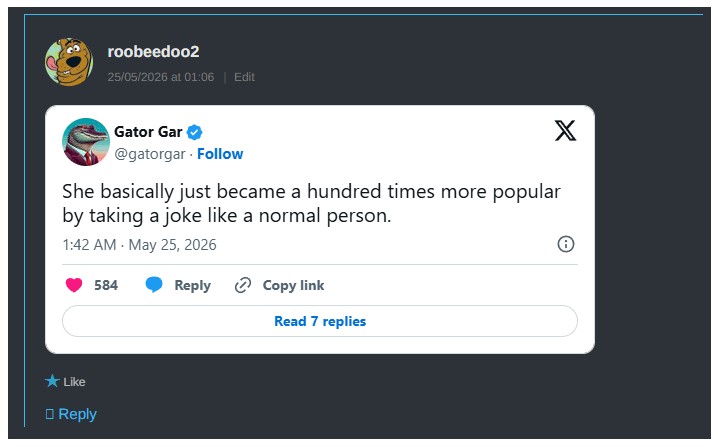The height and width of the screenshot is (447, 718).
Task: Click the small icon beside forum Reply
Action: coord(49,414)
